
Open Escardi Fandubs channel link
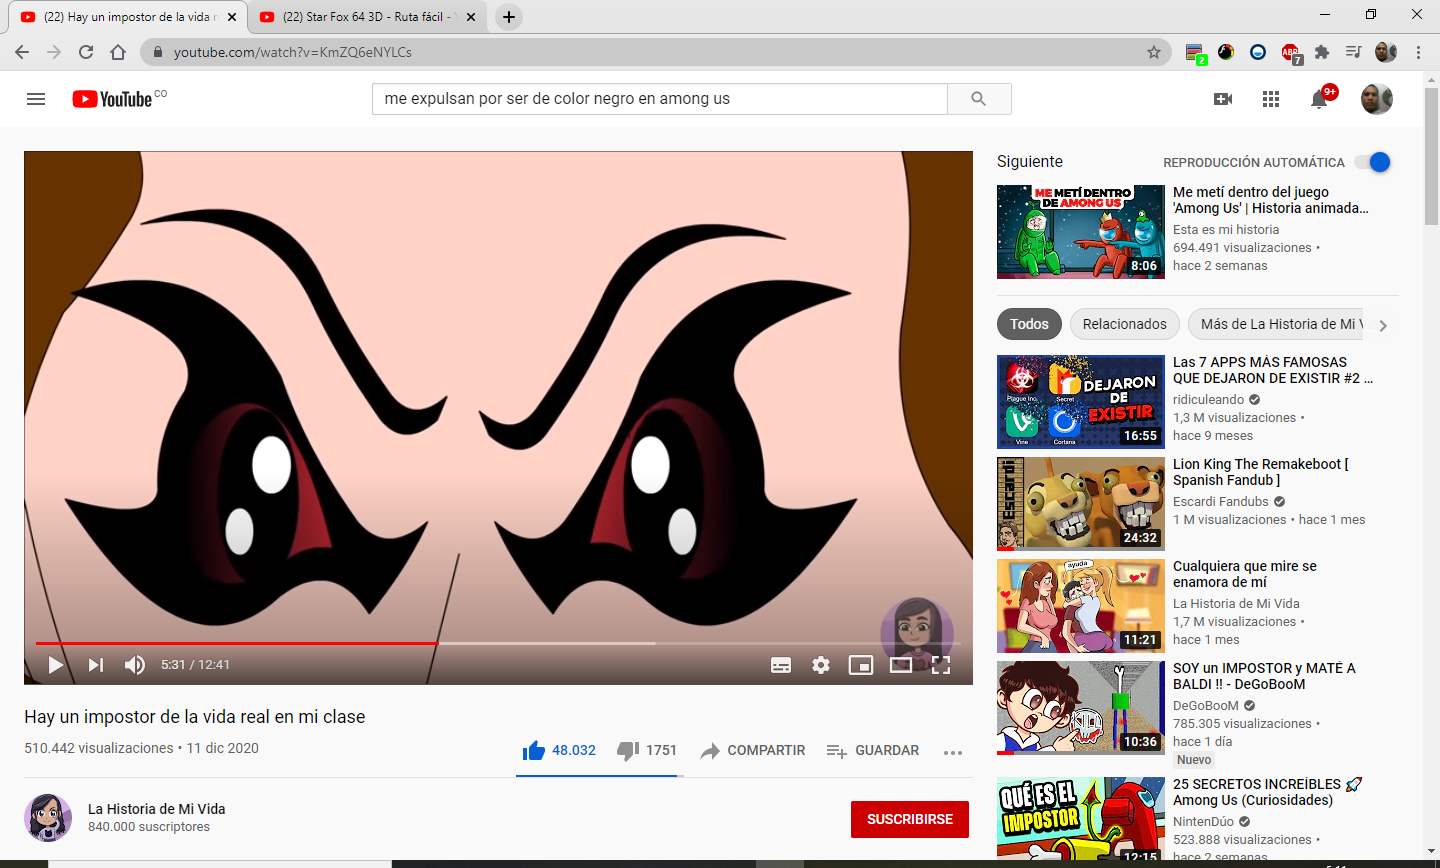pos(1221,502)
